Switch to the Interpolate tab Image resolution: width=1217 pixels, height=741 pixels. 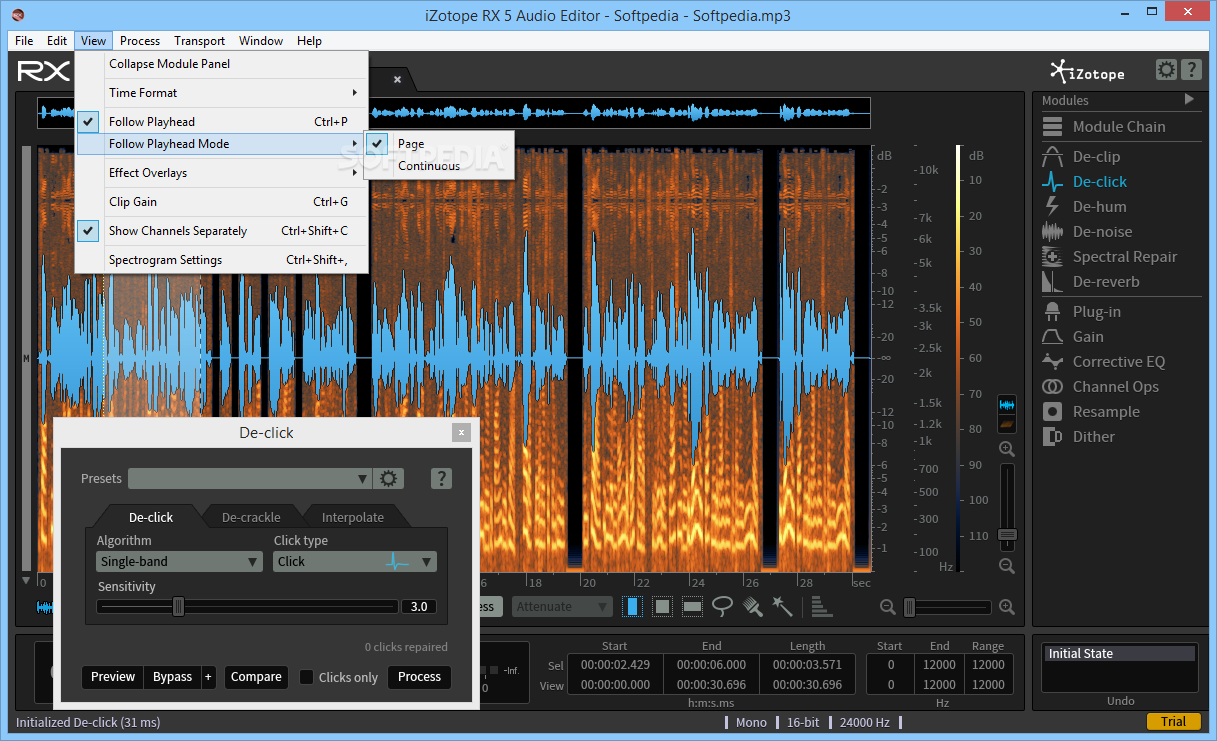(x=353, y=517)
